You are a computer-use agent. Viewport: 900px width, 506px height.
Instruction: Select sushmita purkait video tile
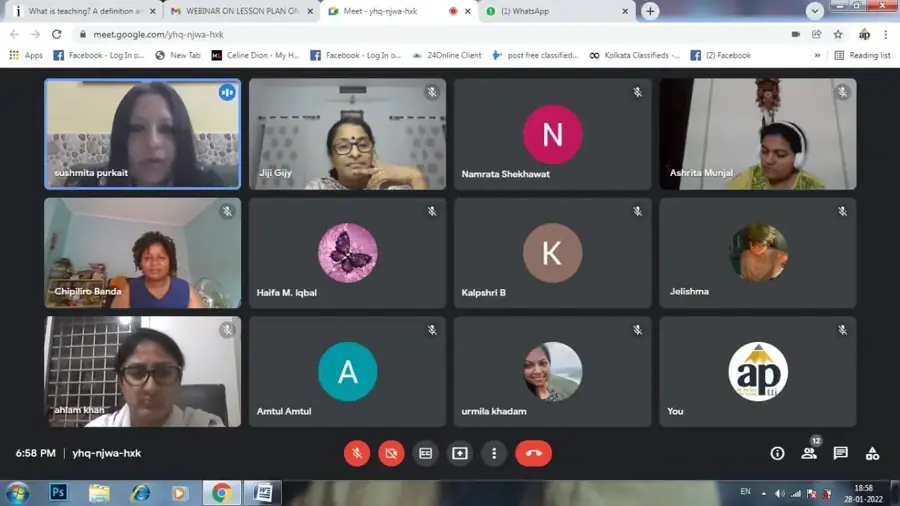click(142, 134)
